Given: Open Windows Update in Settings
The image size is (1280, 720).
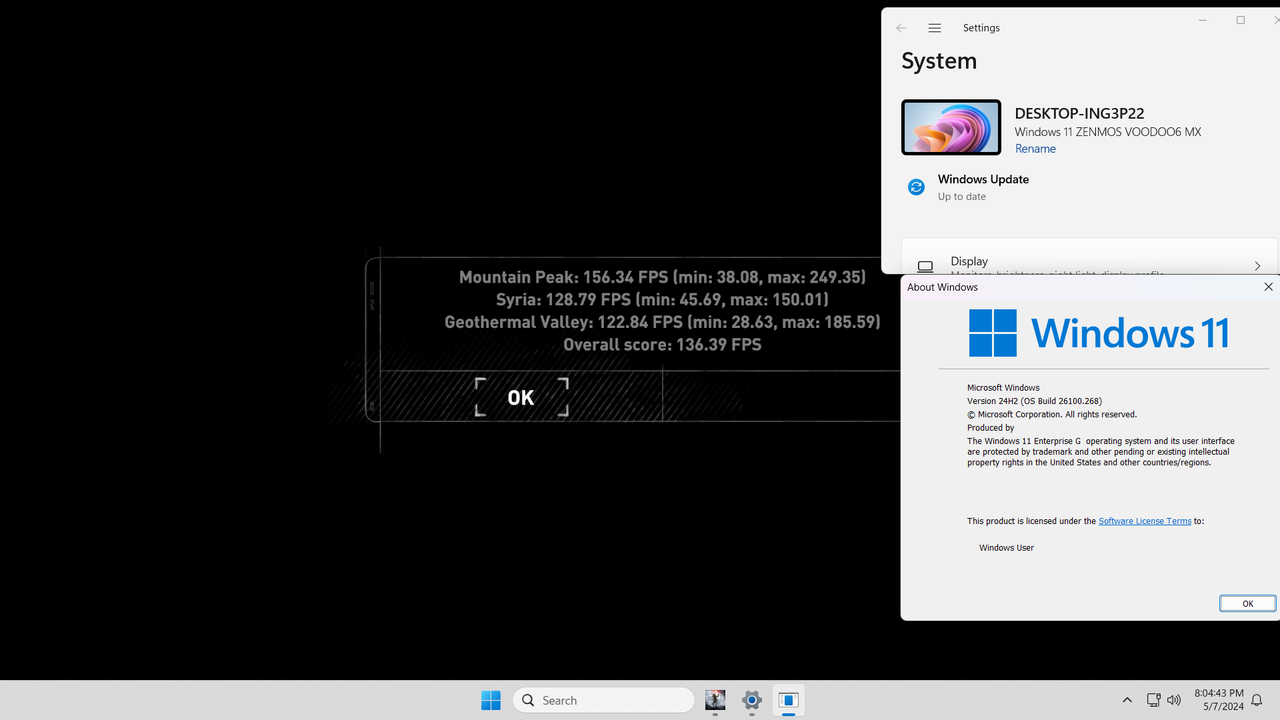Looking at the screenshot, I should tap(983, 187).
